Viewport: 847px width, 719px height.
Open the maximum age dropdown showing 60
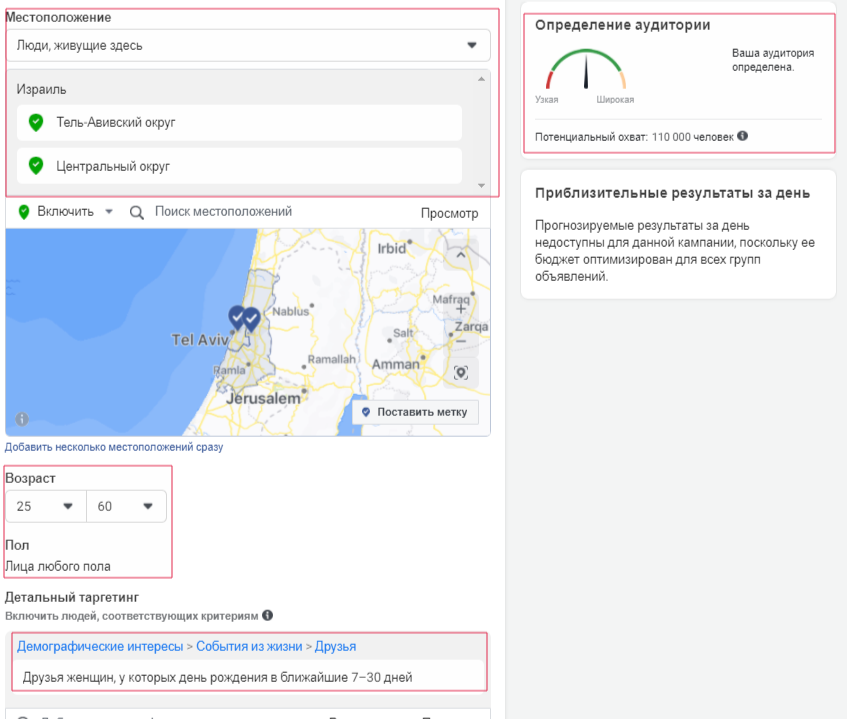[x=126, y=506]
